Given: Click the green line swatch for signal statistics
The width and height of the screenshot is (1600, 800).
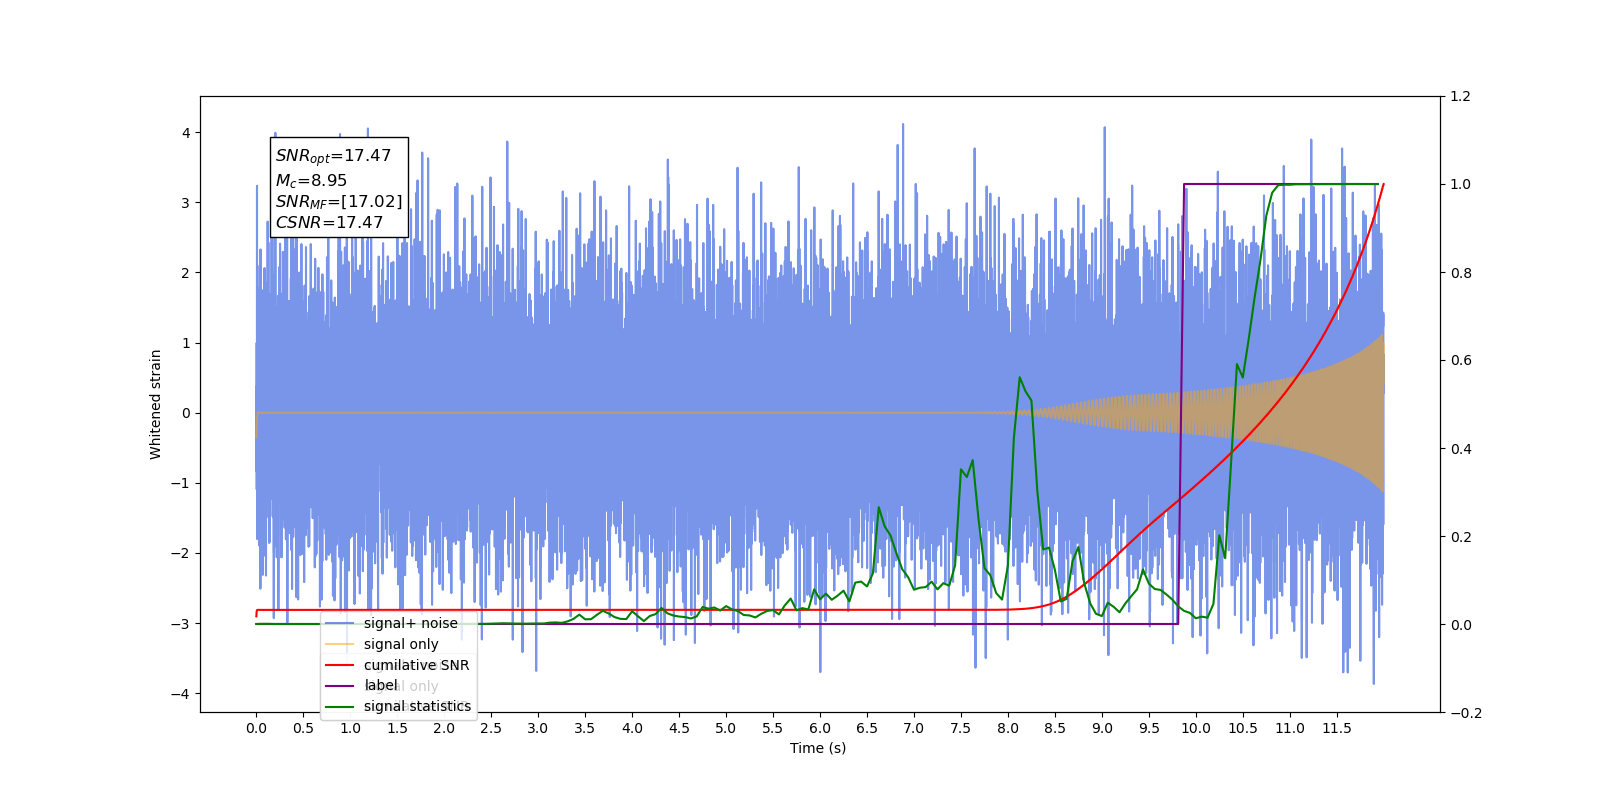Looking at the screenshot, I should pos(340,706).
